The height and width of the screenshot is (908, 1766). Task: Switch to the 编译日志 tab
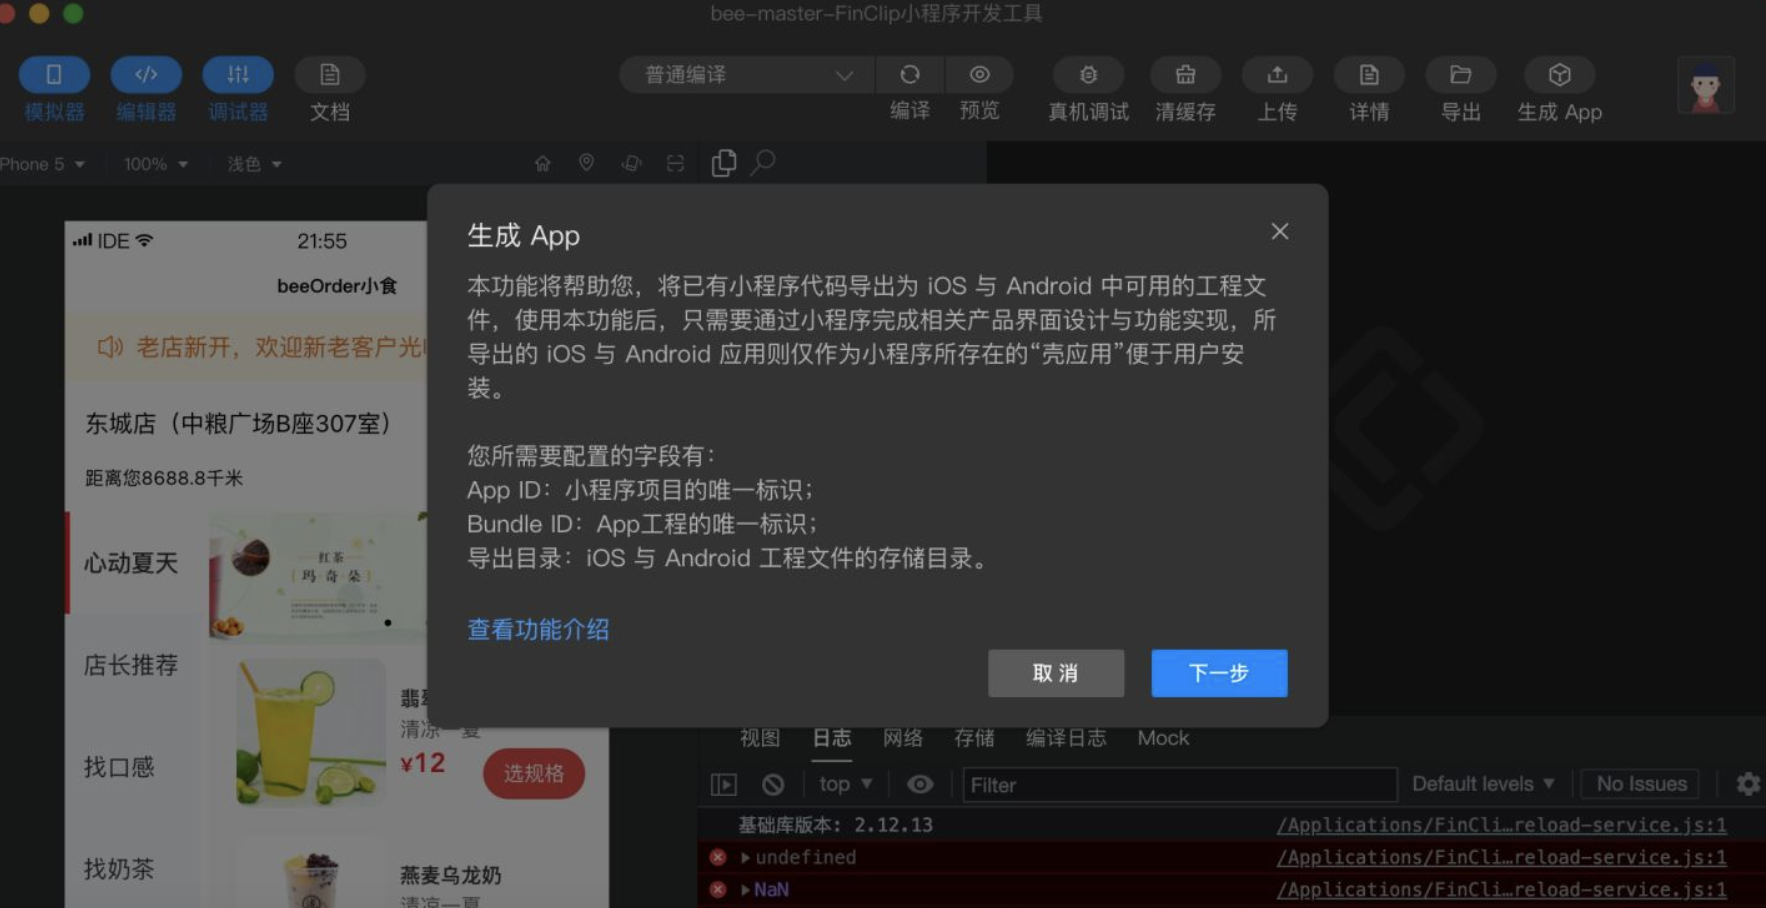click(x=1066, y=738)
